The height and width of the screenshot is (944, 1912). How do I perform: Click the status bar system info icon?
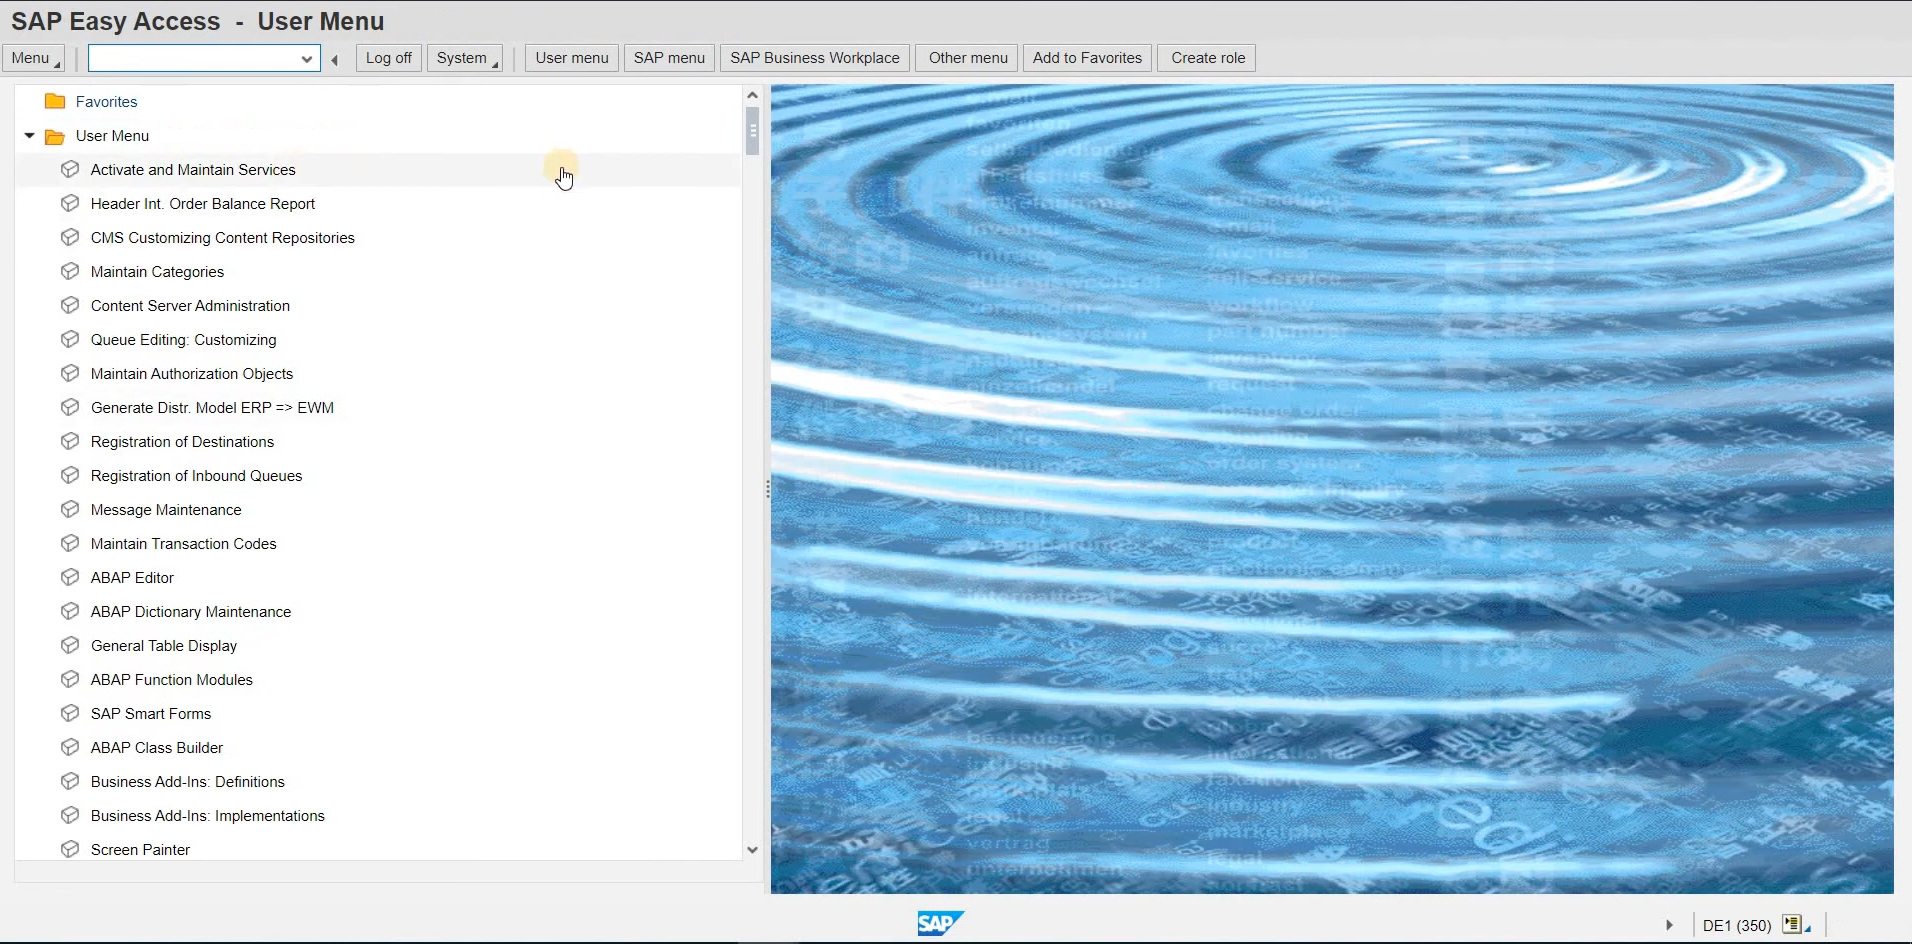point(1792,925)
